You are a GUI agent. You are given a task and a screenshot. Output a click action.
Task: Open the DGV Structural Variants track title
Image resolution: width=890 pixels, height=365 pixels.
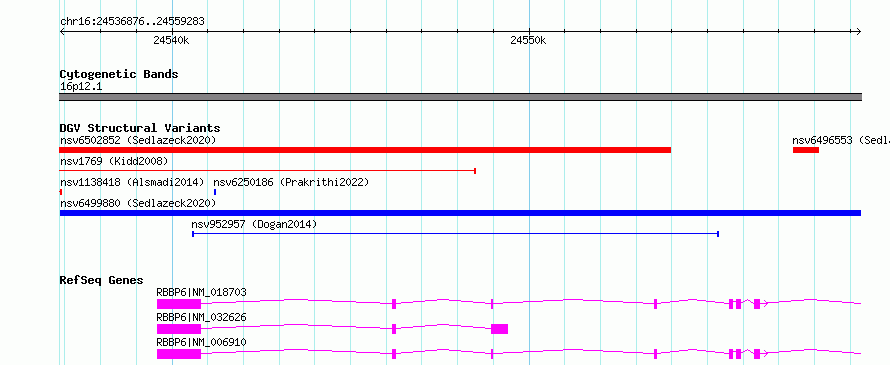pyautogui.click(x=140, y=128)
